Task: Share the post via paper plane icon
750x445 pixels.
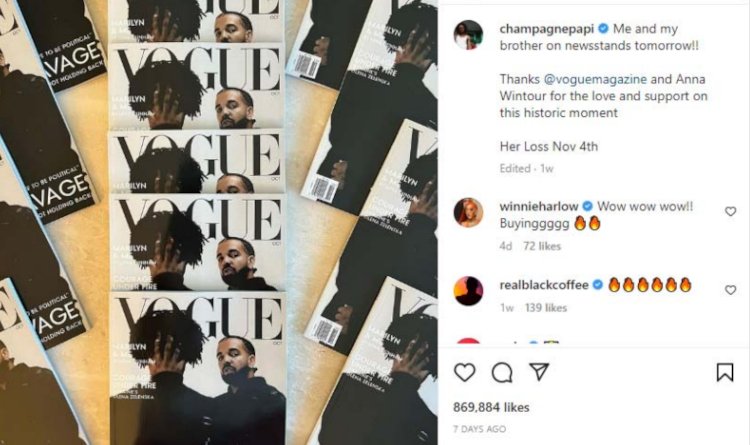Action: tap(539, 372)
